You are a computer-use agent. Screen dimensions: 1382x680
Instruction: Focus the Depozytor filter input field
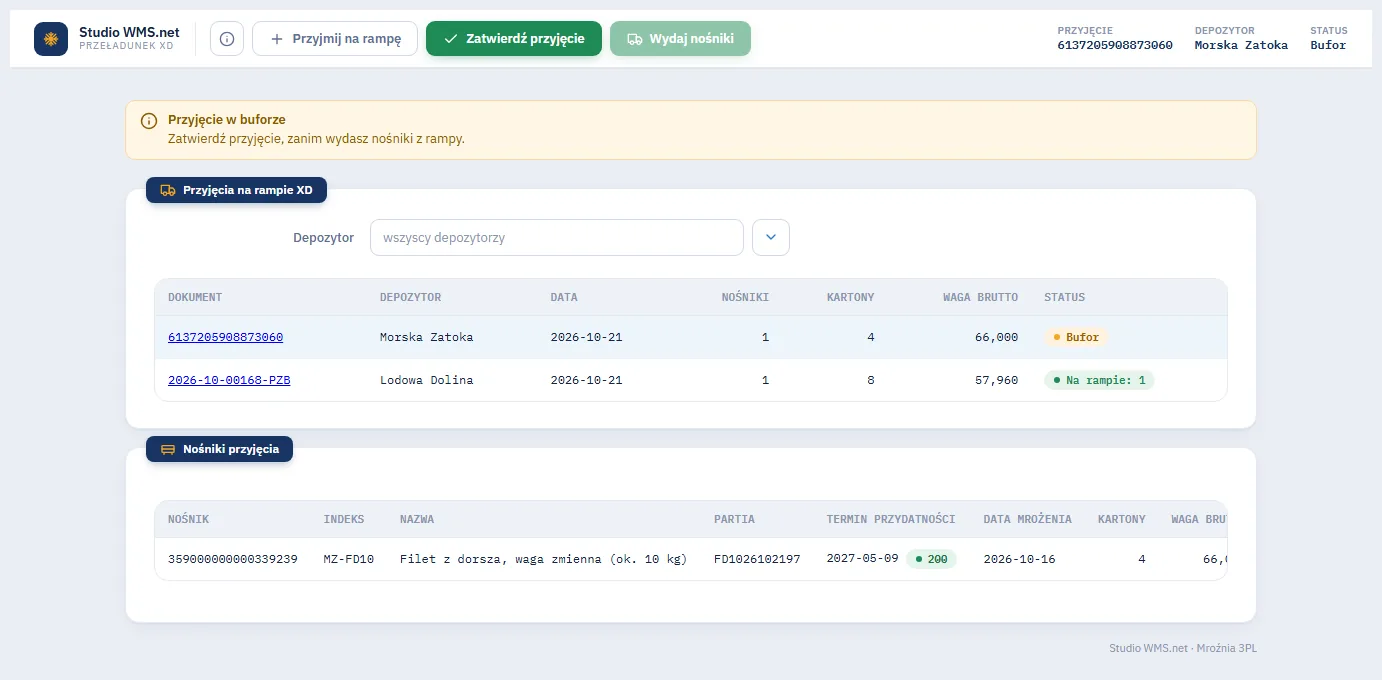tap(557, 238)
